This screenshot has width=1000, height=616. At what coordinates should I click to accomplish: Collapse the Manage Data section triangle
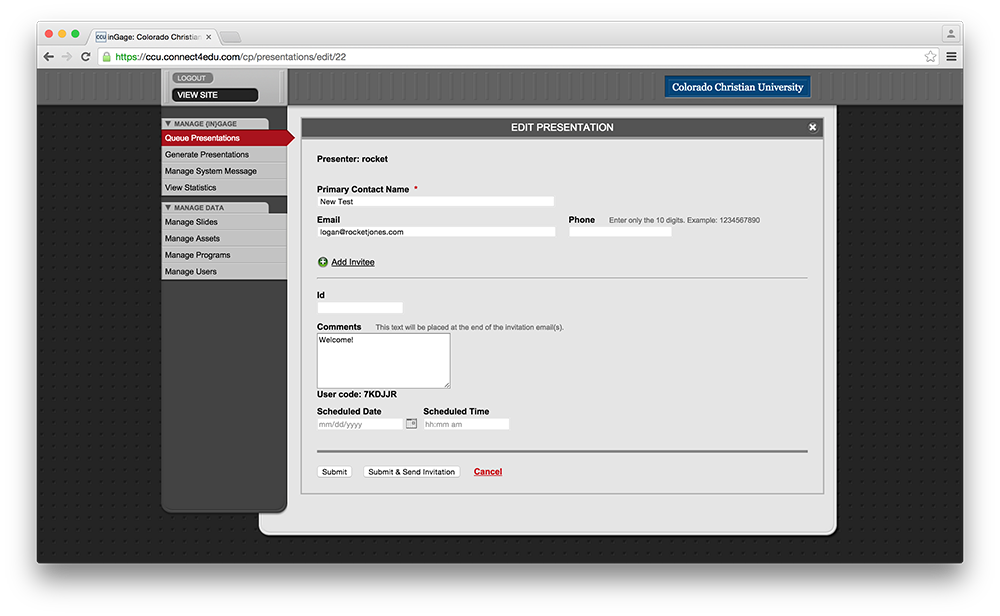[168, 208]
